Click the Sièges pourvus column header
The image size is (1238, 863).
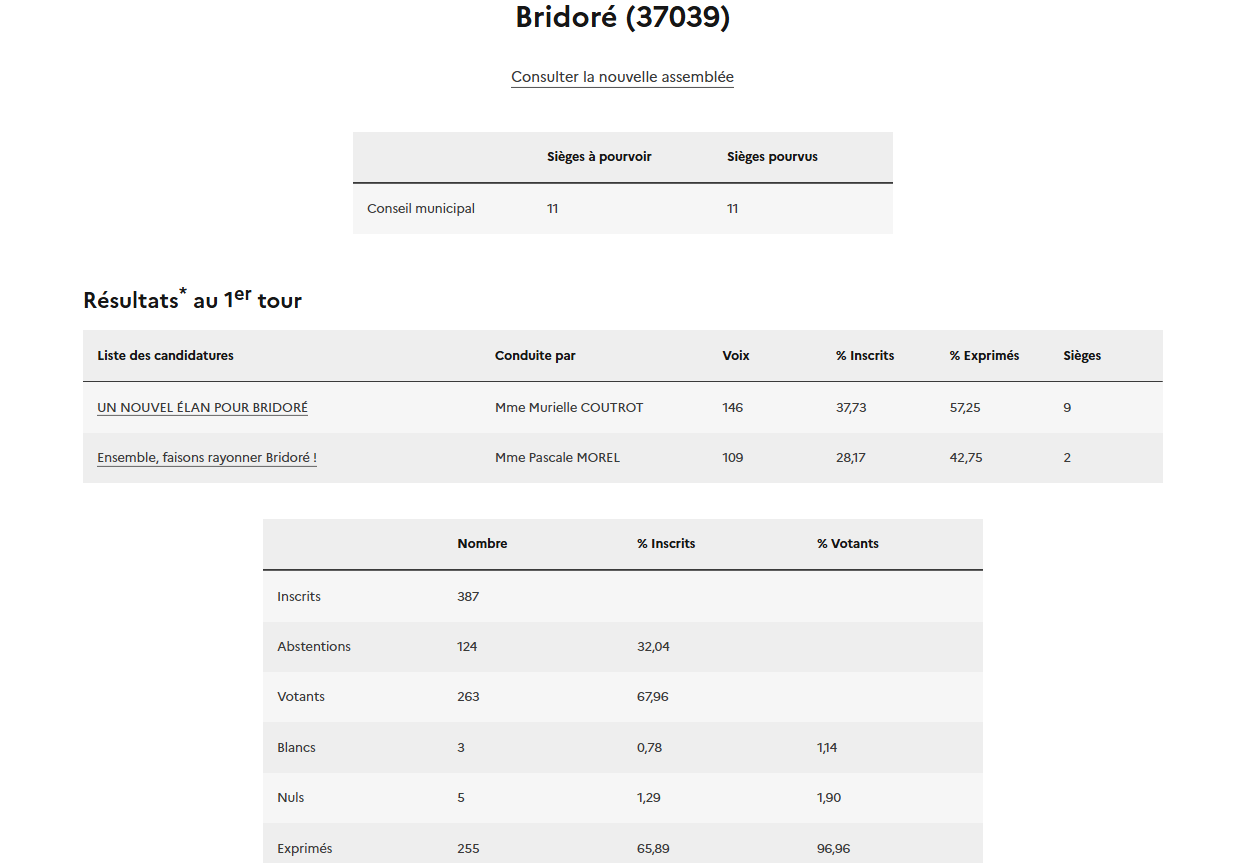click(x=772, y=157)
